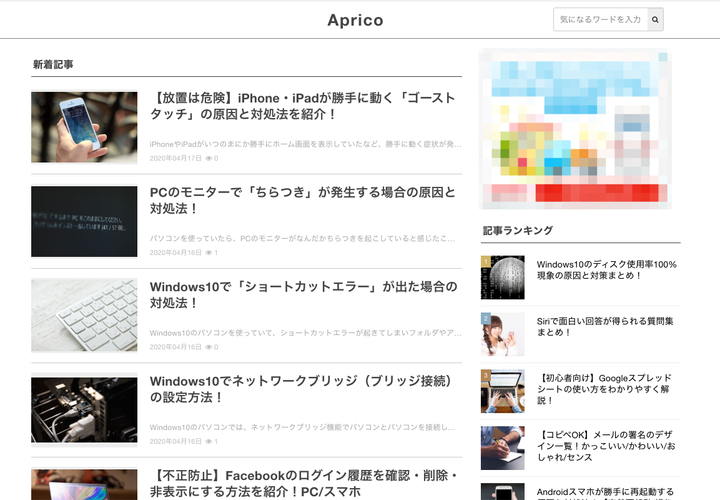
Task: Select Facebook article laptop thumbnail
Action: click(84, 484)
